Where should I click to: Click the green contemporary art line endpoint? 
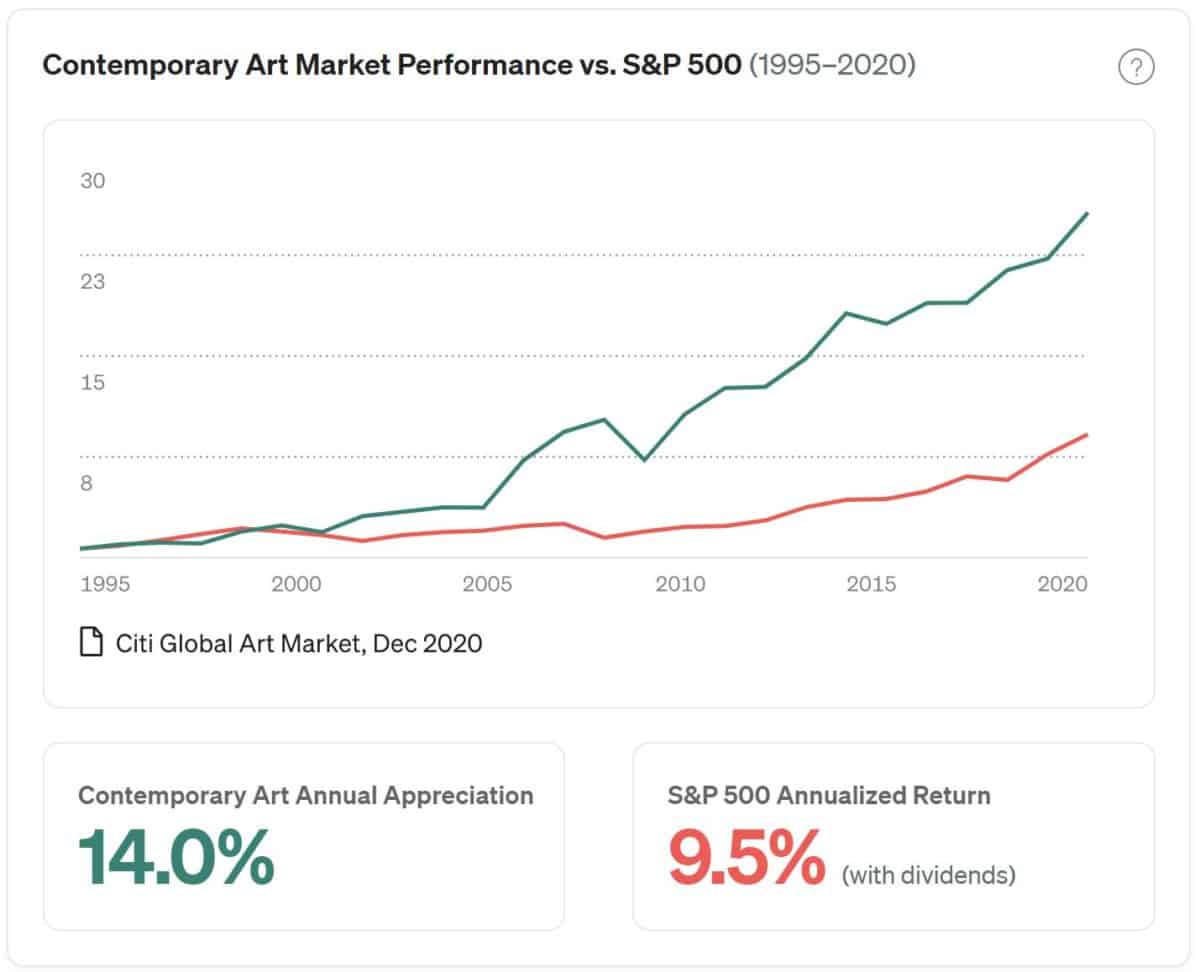pyautogui.click(x=1087, y=214)
